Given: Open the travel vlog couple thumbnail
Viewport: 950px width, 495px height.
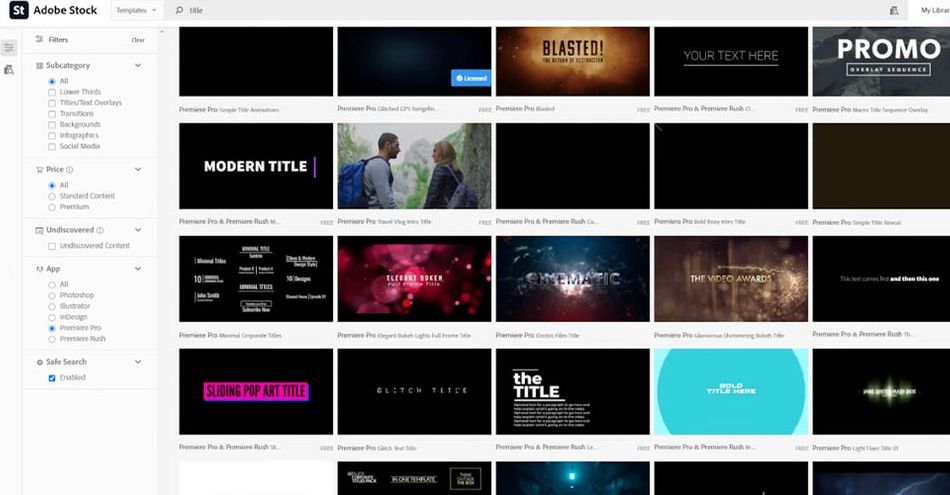Looking at the screenshot, I should click(x=414, y=166).
